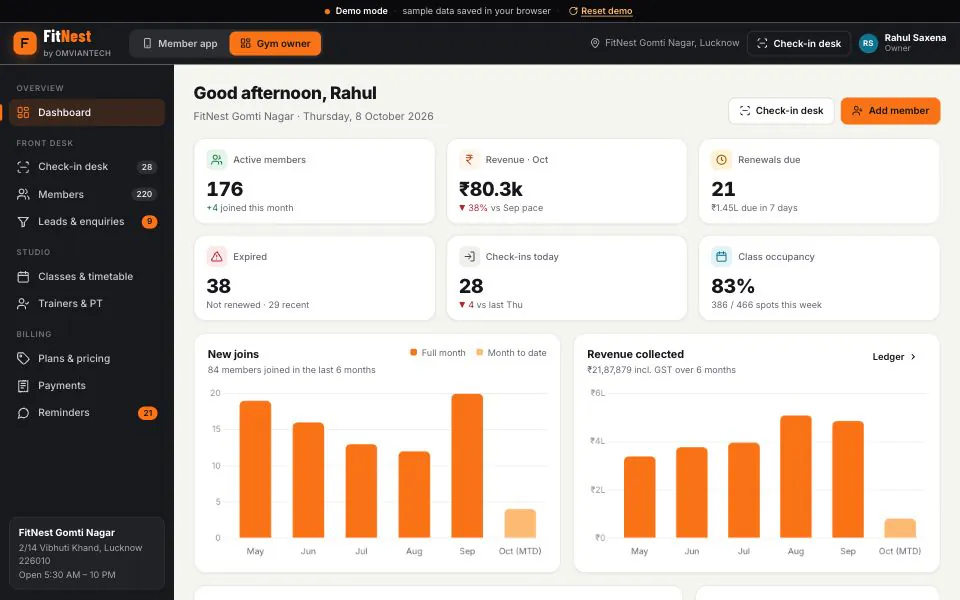Click the clock icon on Renewals due
960x600 pixels.
(721, 160)
